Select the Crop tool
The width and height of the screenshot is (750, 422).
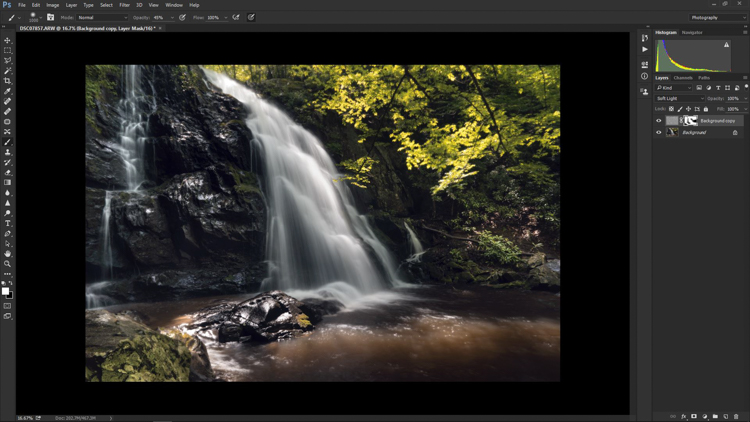pos(7,81)
